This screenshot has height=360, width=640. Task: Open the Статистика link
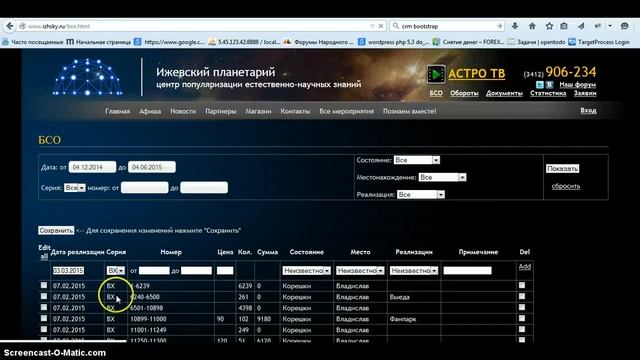click(x=548, y=93)
